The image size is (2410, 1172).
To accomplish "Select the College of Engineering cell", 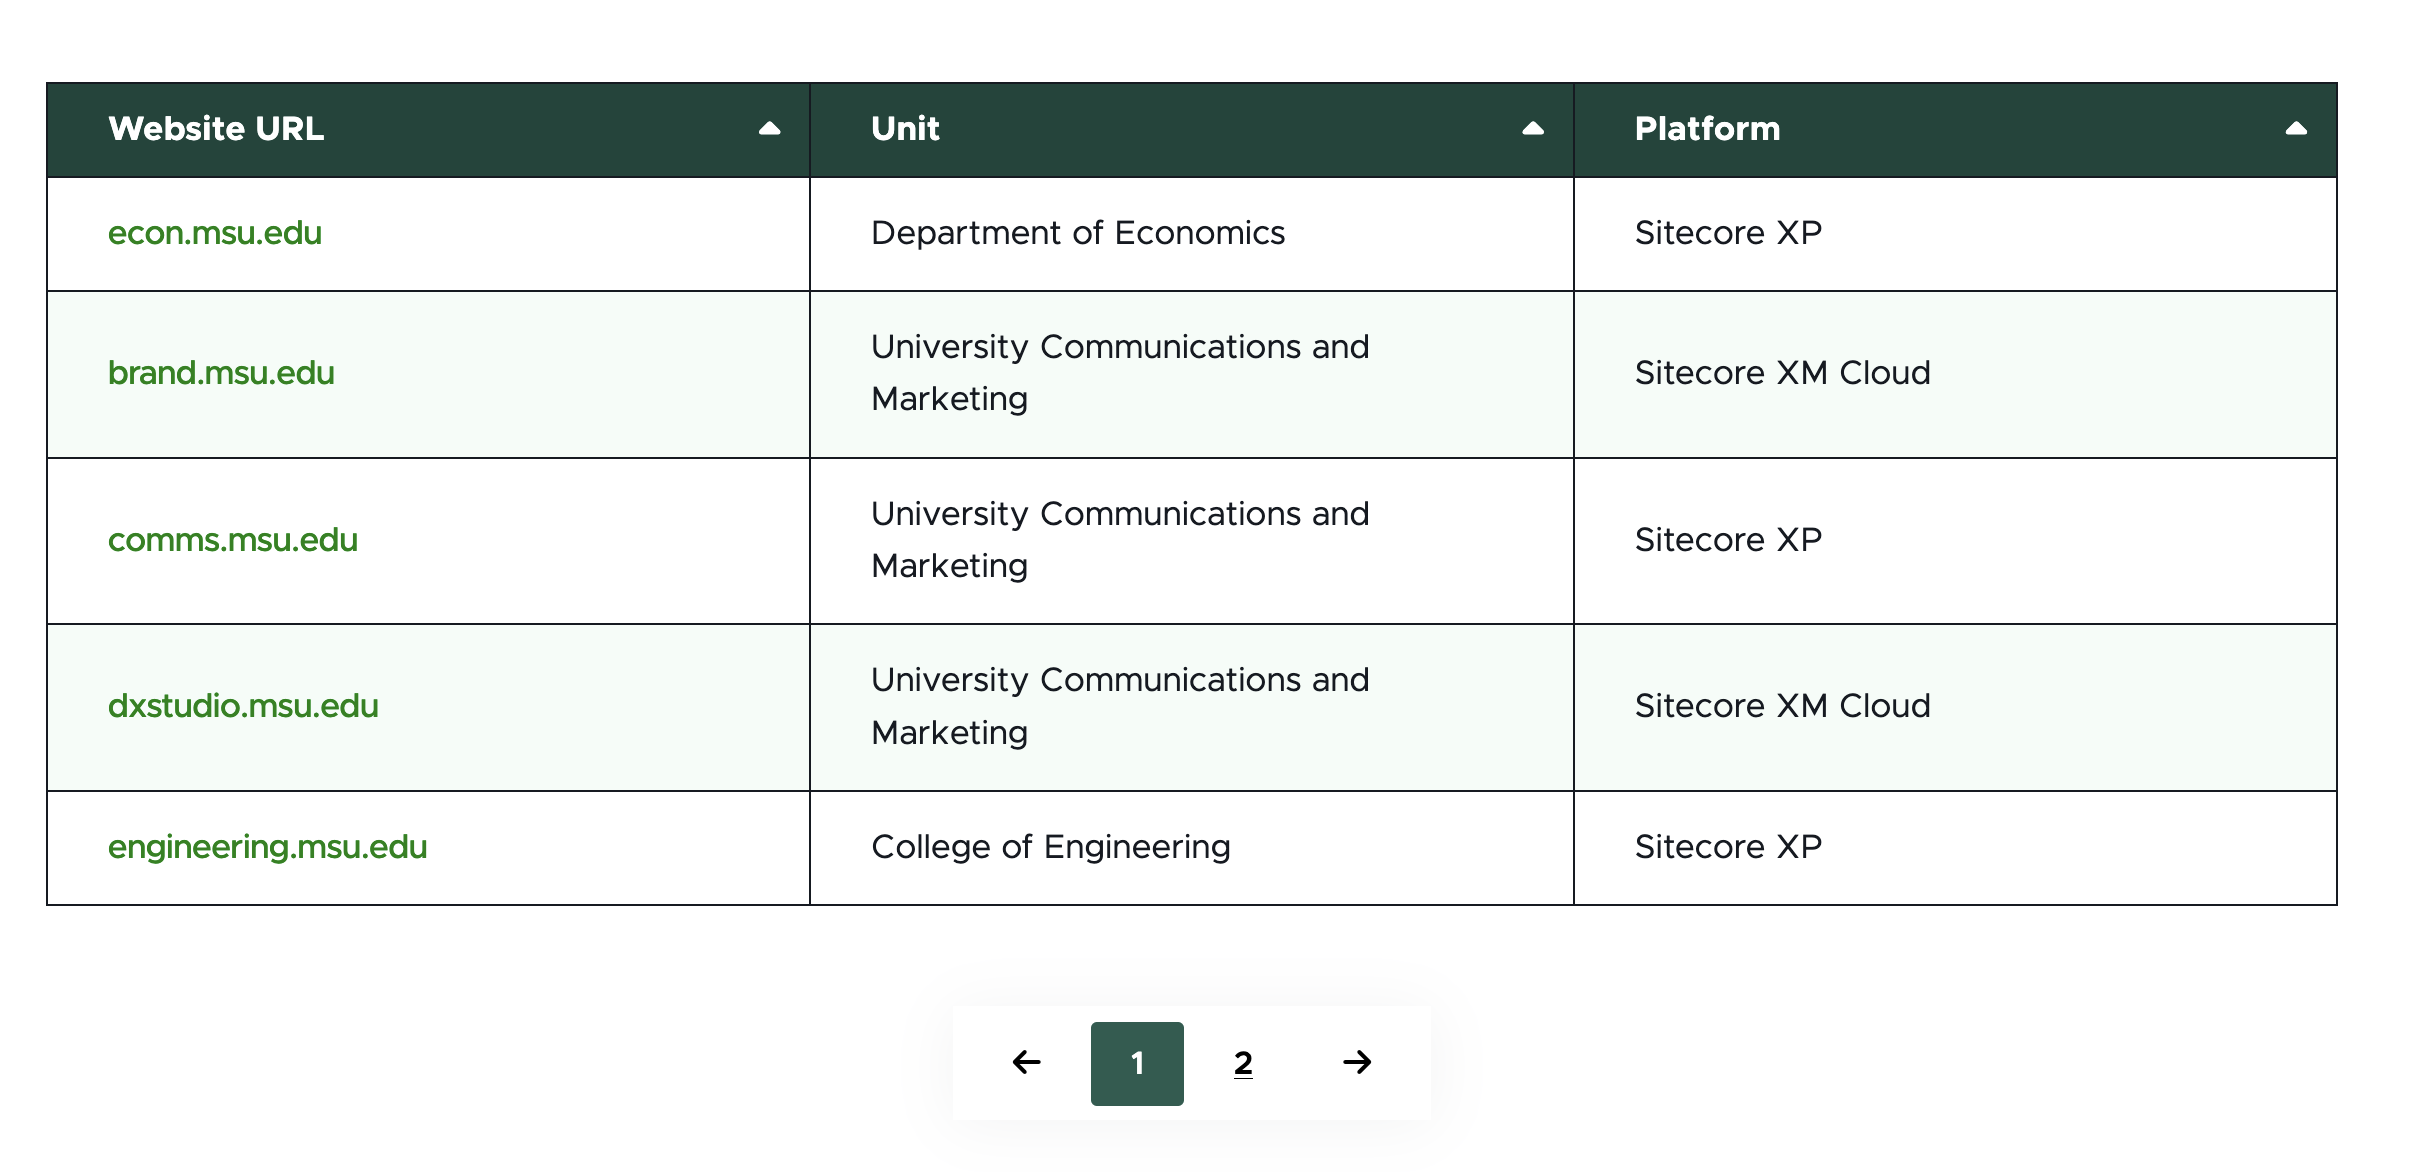I will coord(1192,848).
